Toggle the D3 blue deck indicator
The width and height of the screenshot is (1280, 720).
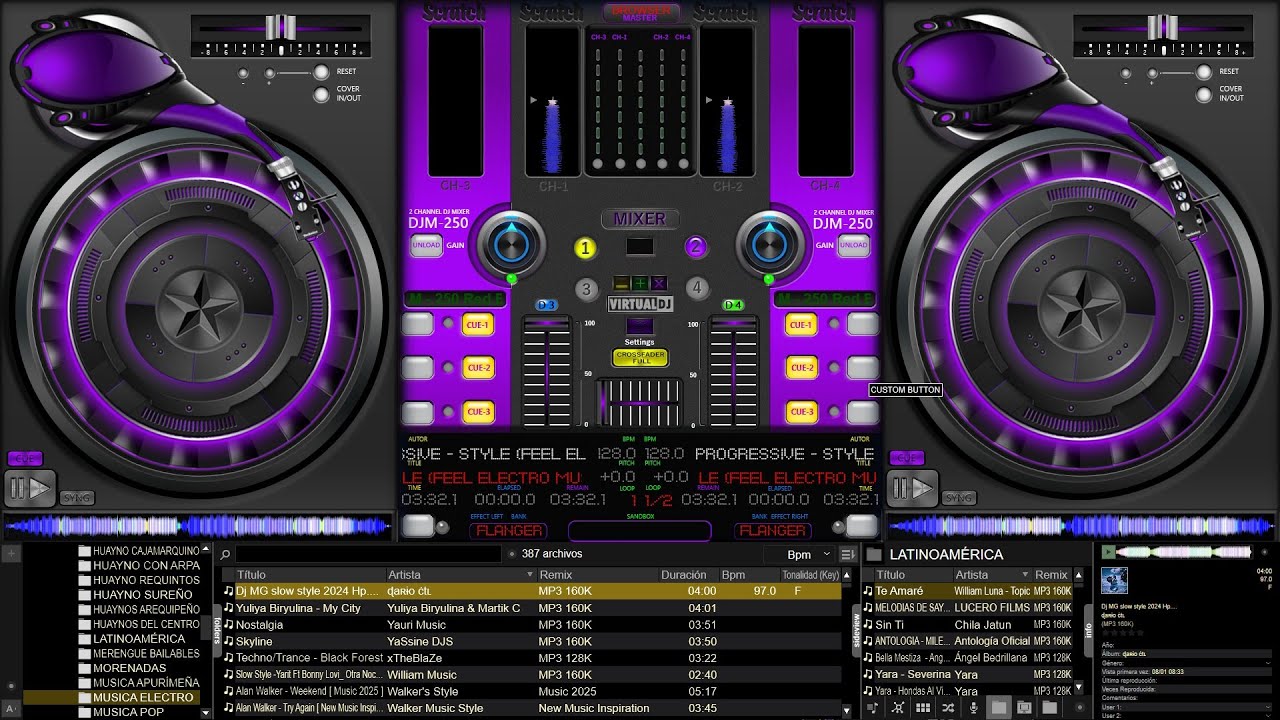[x=546, y=305]
